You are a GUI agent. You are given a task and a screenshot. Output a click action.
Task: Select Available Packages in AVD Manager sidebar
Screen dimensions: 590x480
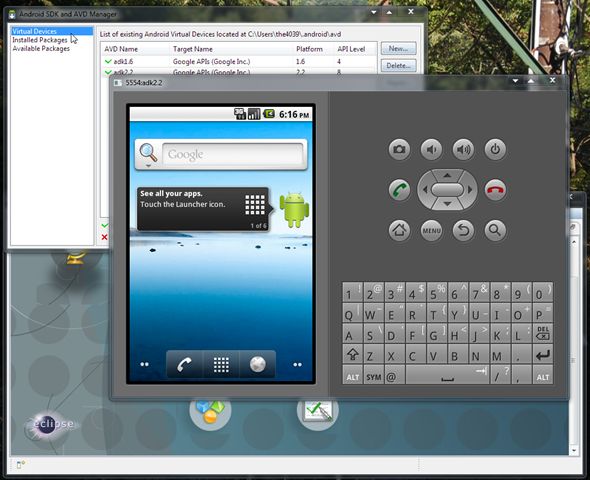(x=41, y=49)
